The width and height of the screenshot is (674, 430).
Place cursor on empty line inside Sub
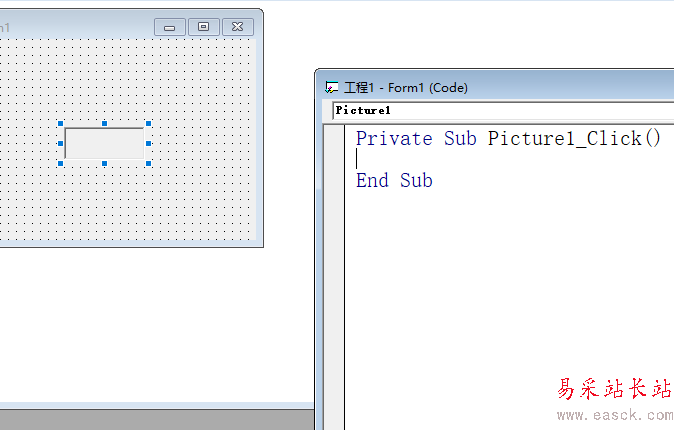450,159
